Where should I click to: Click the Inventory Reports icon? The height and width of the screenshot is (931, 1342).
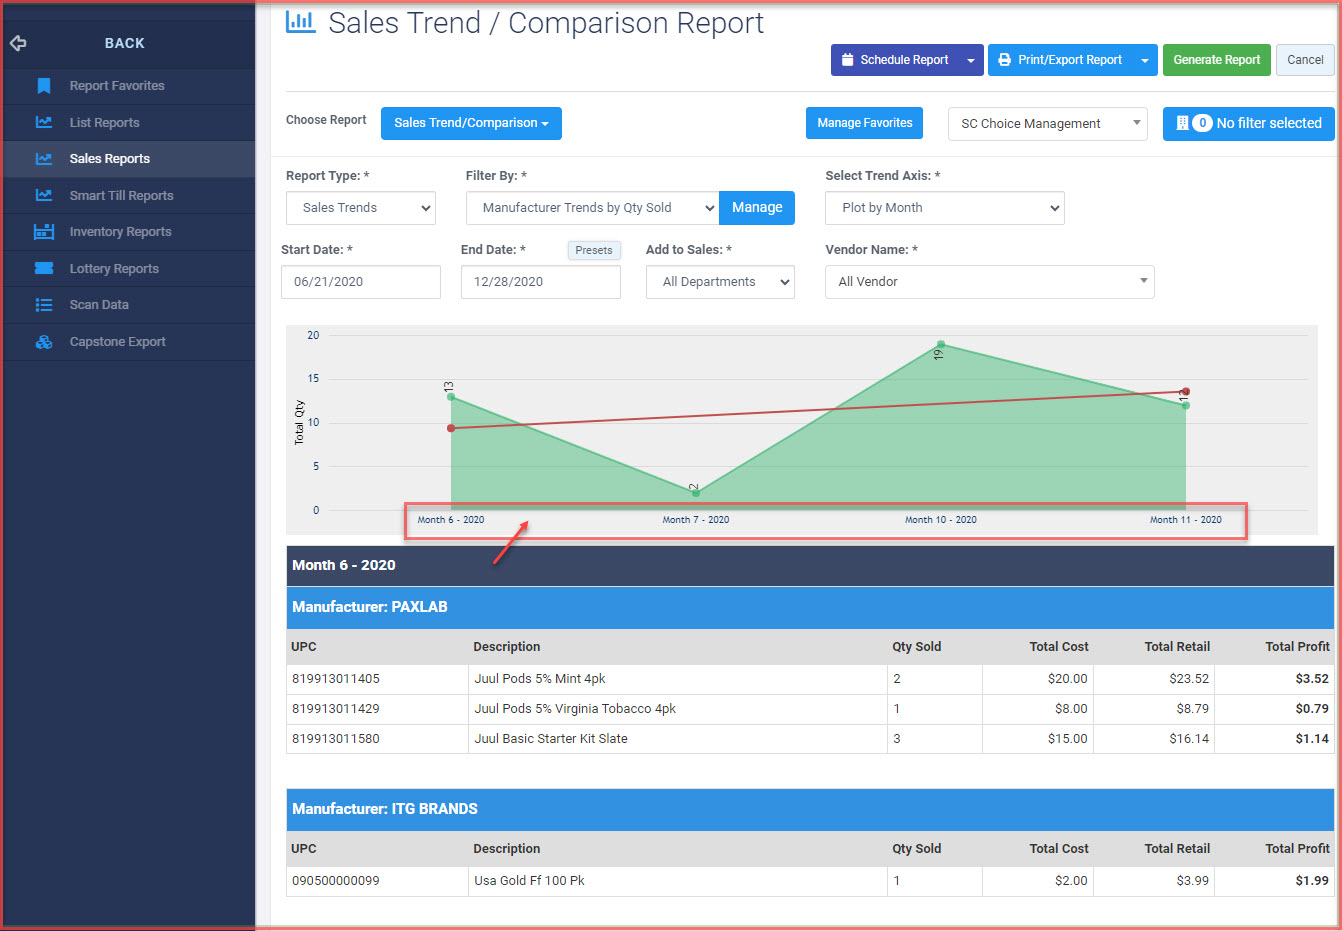tap(44, 232)
